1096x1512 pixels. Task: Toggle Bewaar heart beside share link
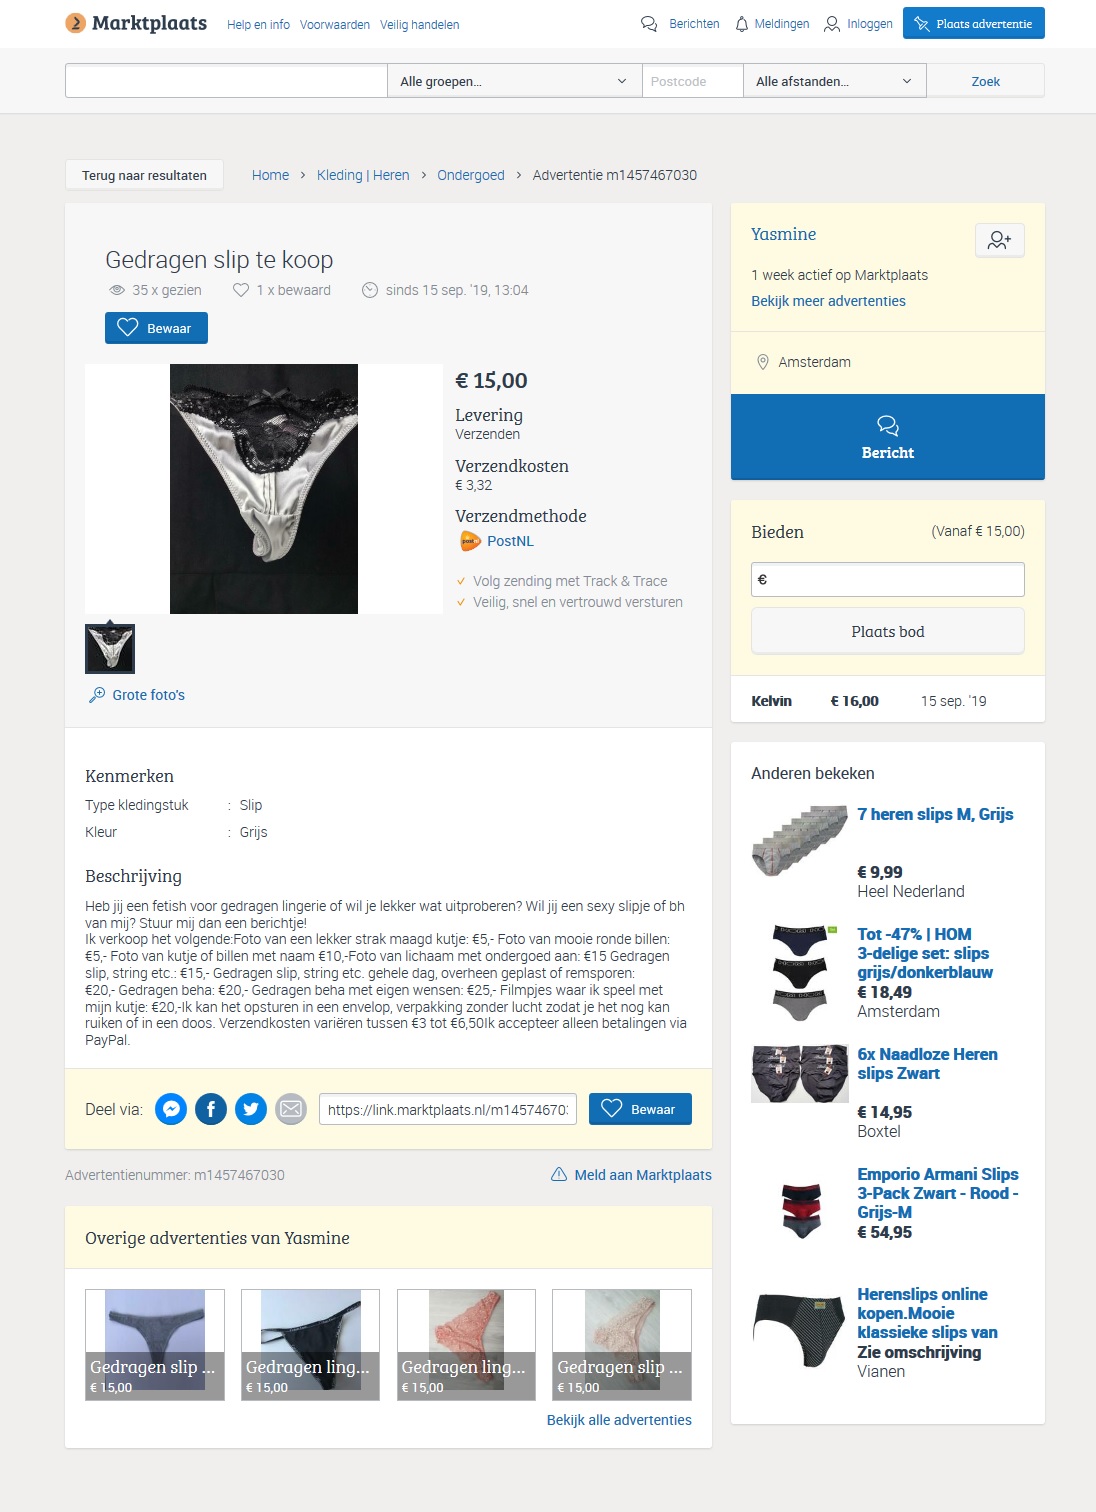[x=640, y=1109]
